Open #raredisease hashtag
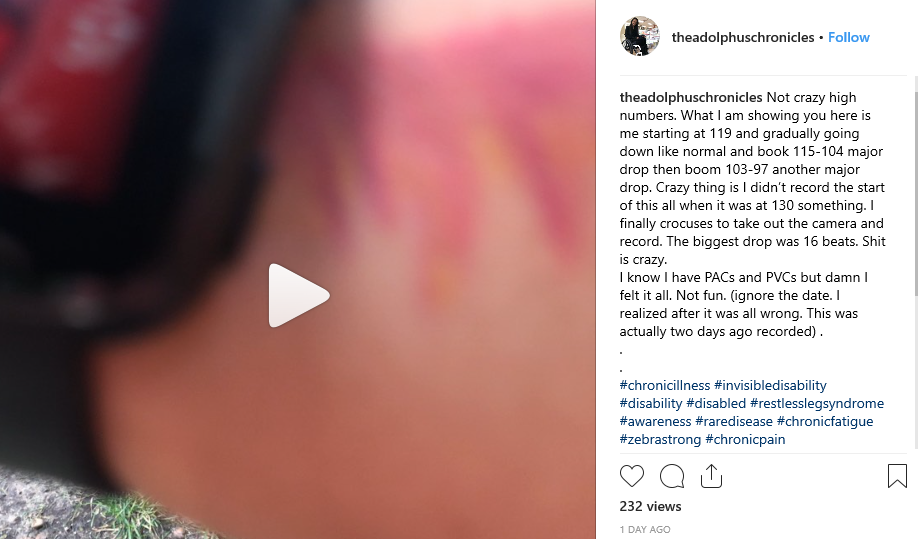Image resolution: width=918 pixels, height=539 pixels. coord(734,421)
